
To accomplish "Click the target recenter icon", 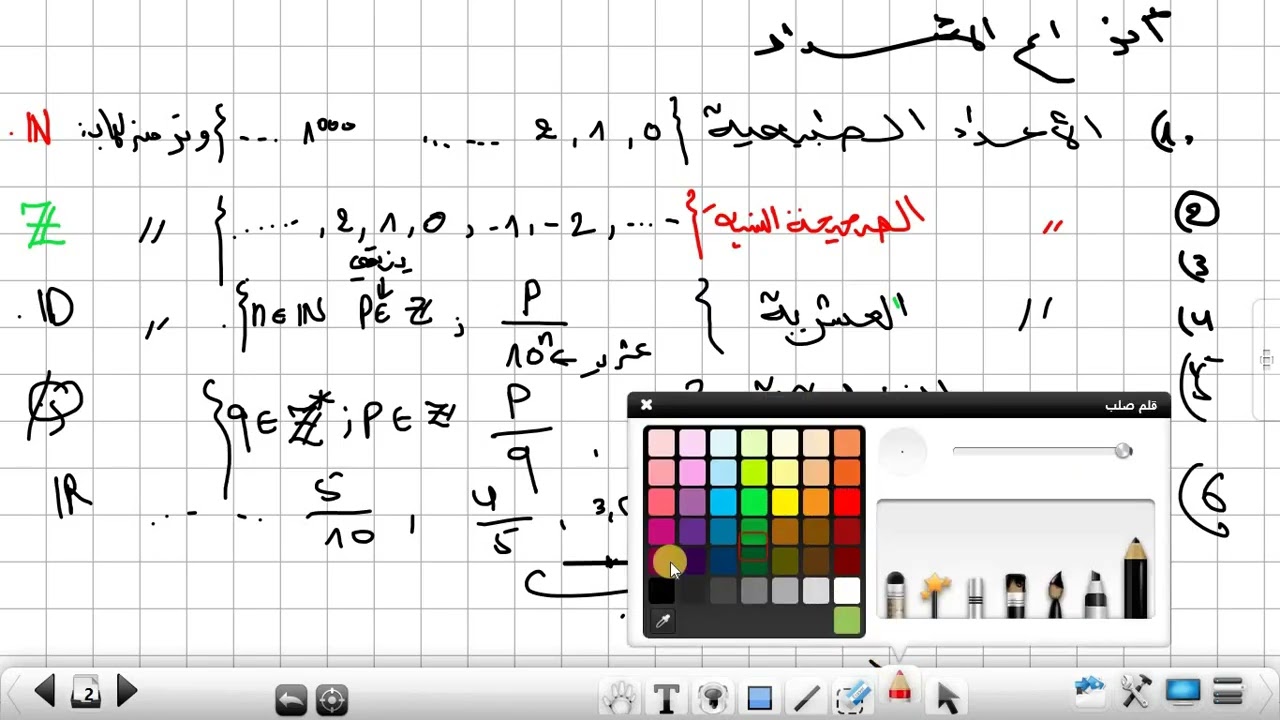I will (332, 699).
